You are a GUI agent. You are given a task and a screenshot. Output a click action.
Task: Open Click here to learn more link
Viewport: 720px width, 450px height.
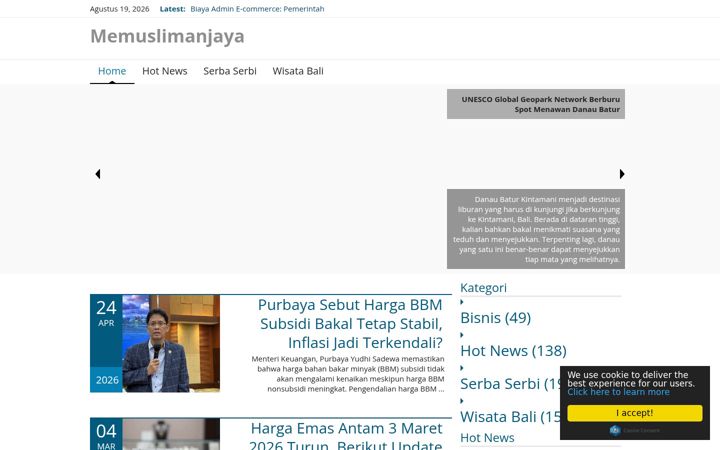(x=618, y=392)
